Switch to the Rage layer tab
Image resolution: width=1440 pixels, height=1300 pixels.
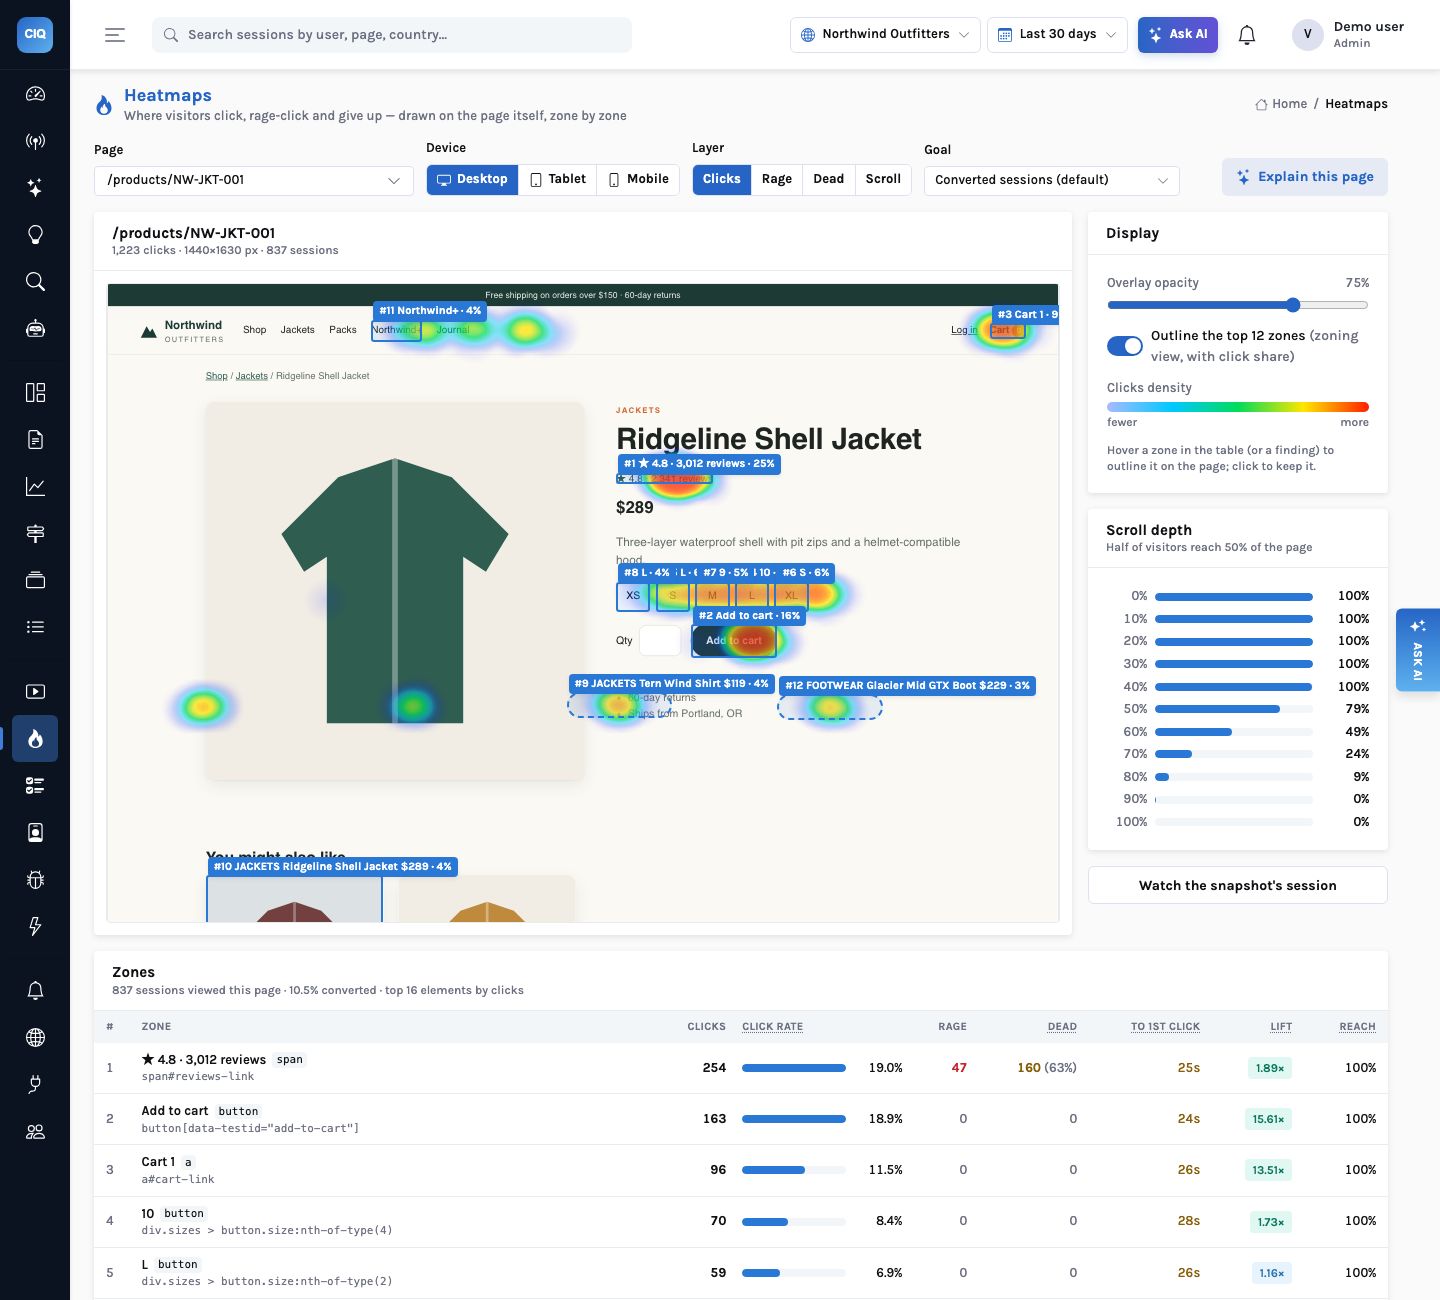[777, 179]
